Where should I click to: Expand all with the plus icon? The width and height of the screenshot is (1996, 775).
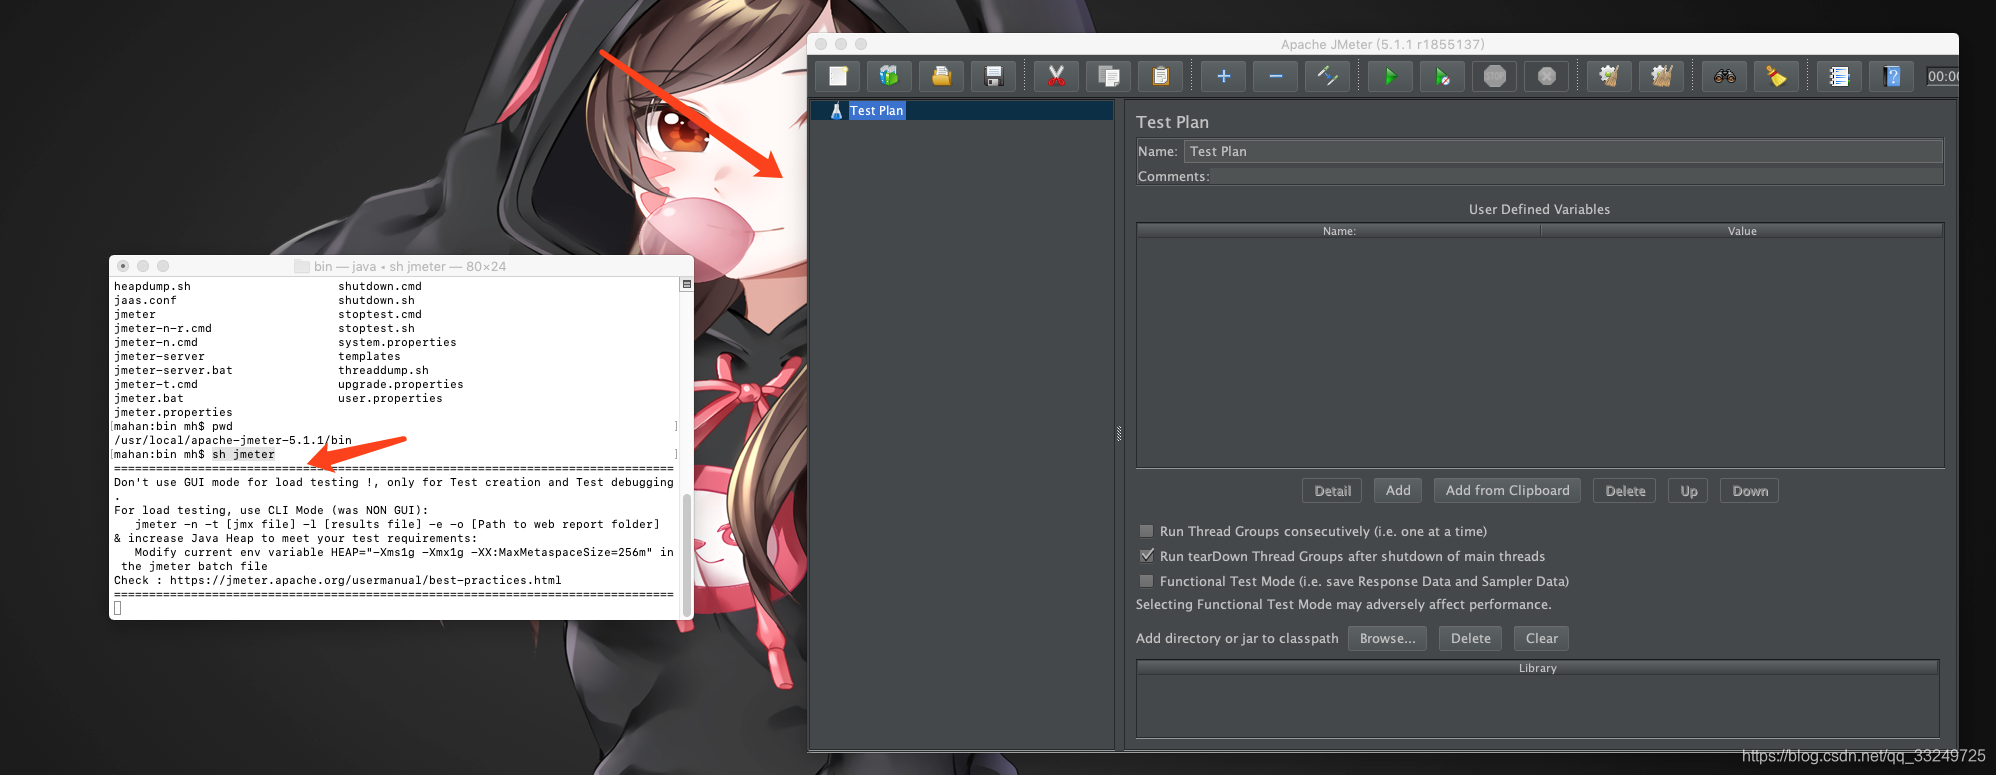(x=1223, y=76)
